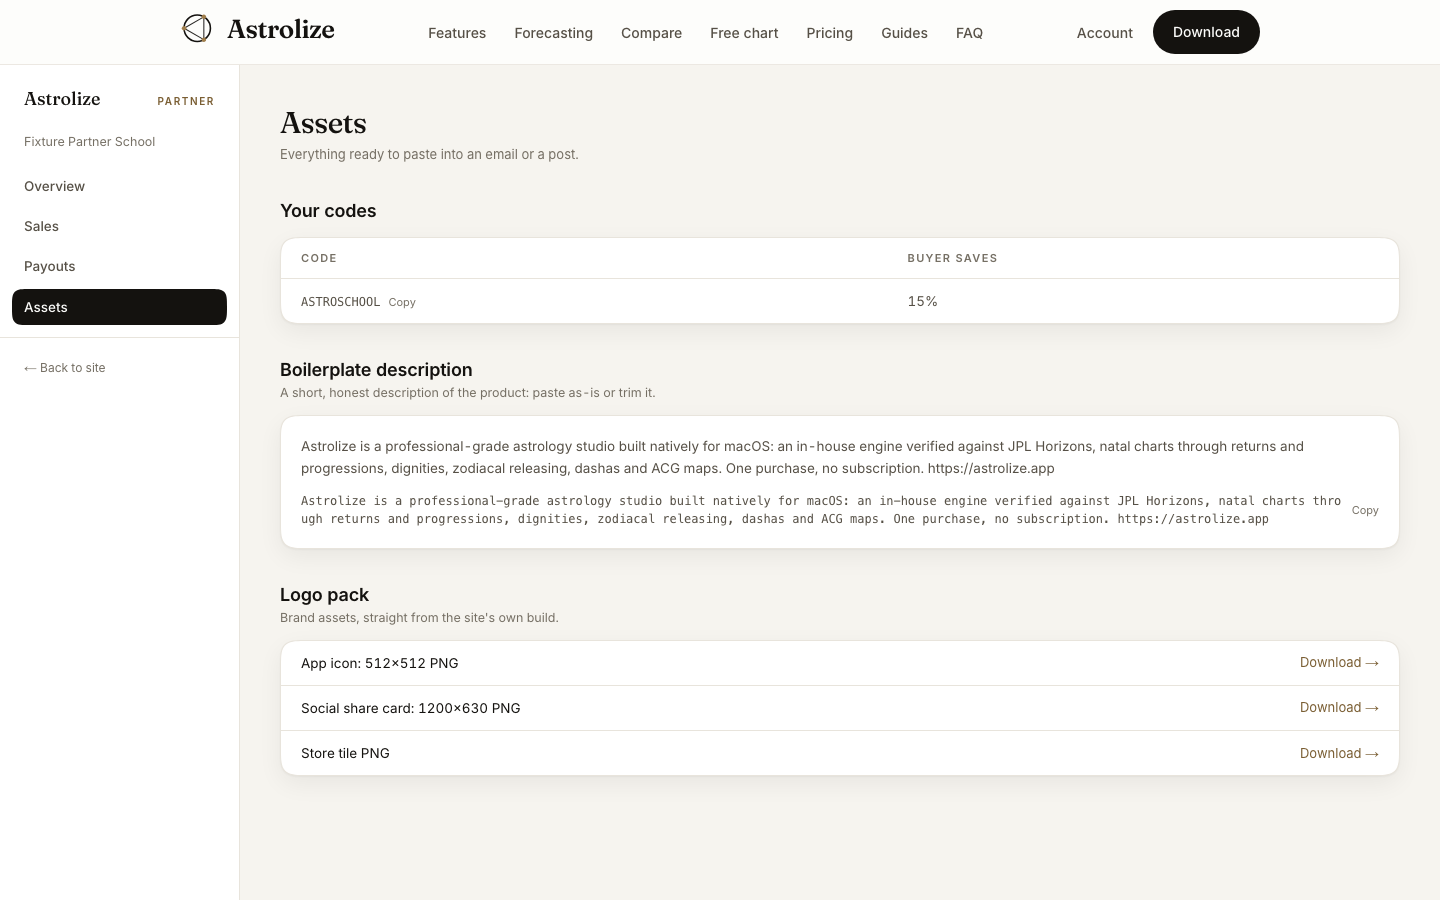Open Guides in the top navigation
1440x900 pixels.
pos(904,33)
